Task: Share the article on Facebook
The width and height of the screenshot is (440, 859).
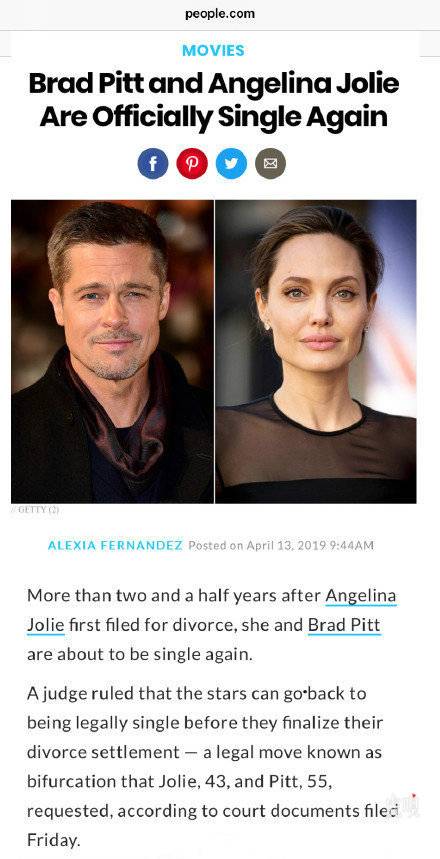Action: tap(153, 163)
